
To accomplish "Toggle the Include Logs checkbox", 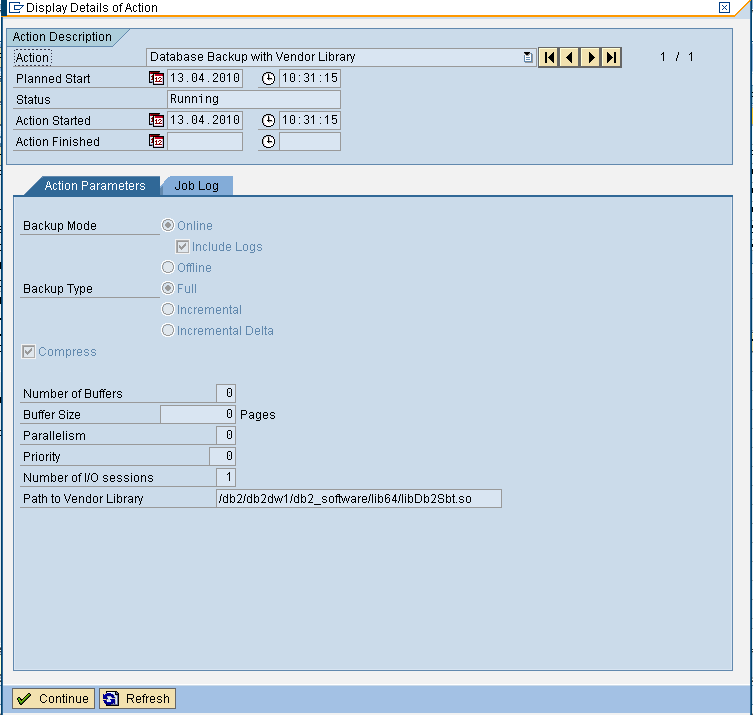I will (x=182, y=246).
